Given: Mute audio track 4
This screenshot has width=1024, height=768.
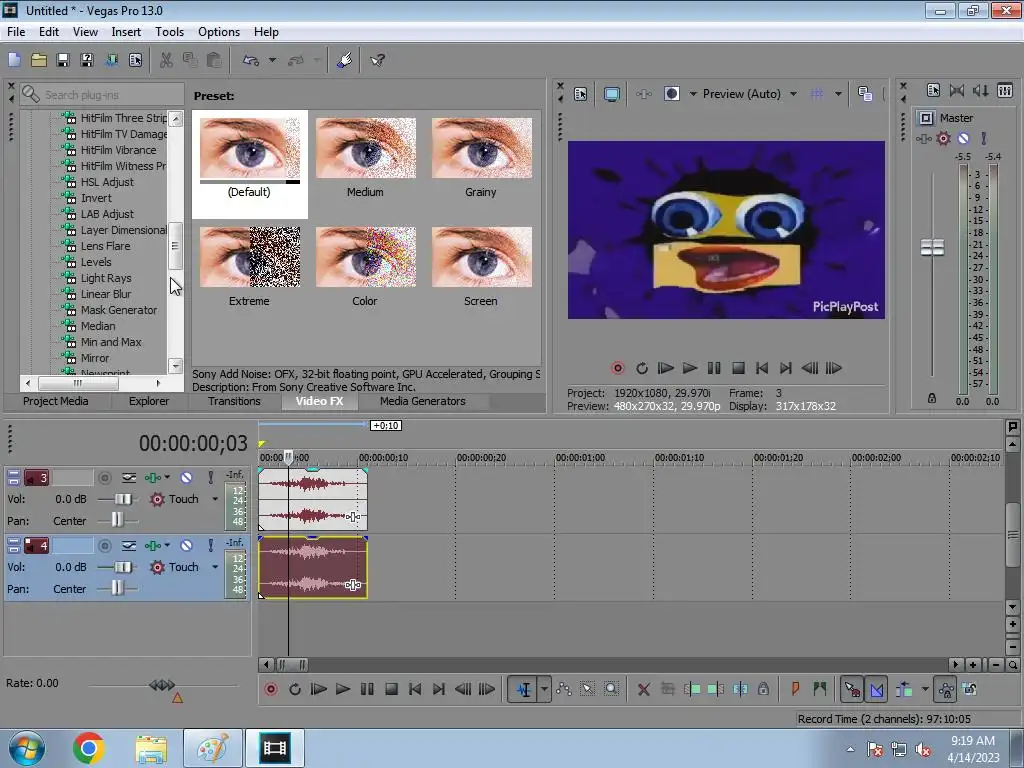Looking at the screenshot, I should coord(186,545).
